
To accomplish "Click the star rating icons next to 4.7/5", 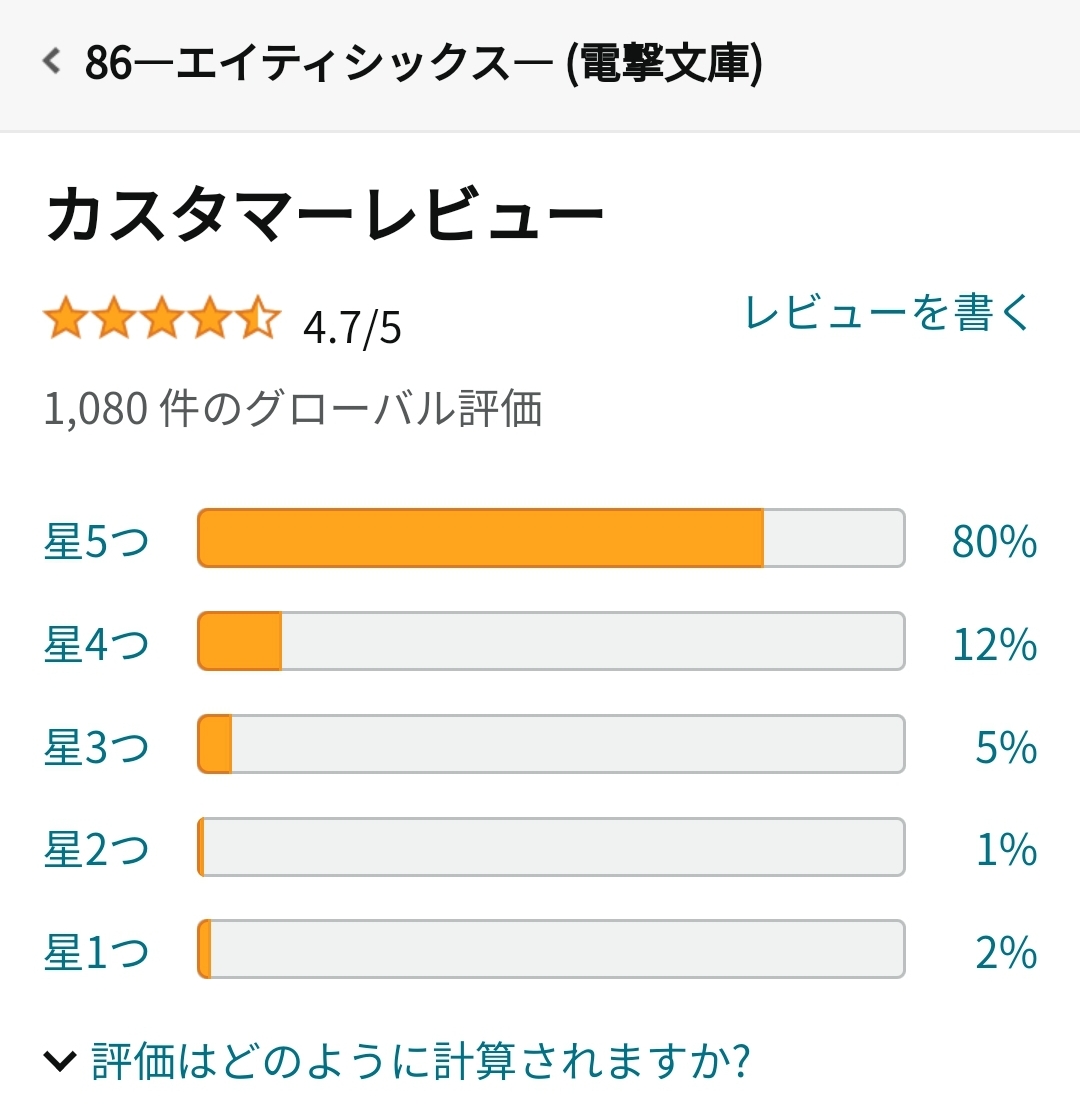I will (162, 318).
